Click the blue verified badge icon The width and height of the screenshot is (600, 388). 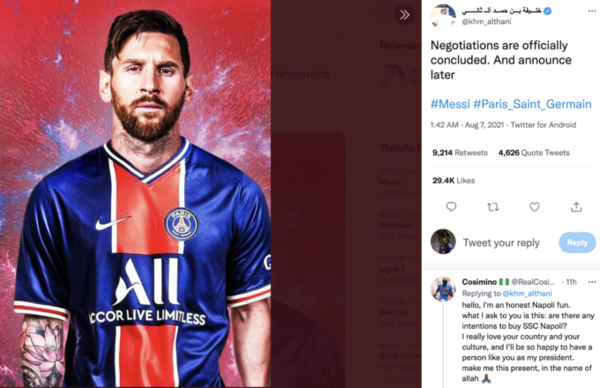coord(548,11)
